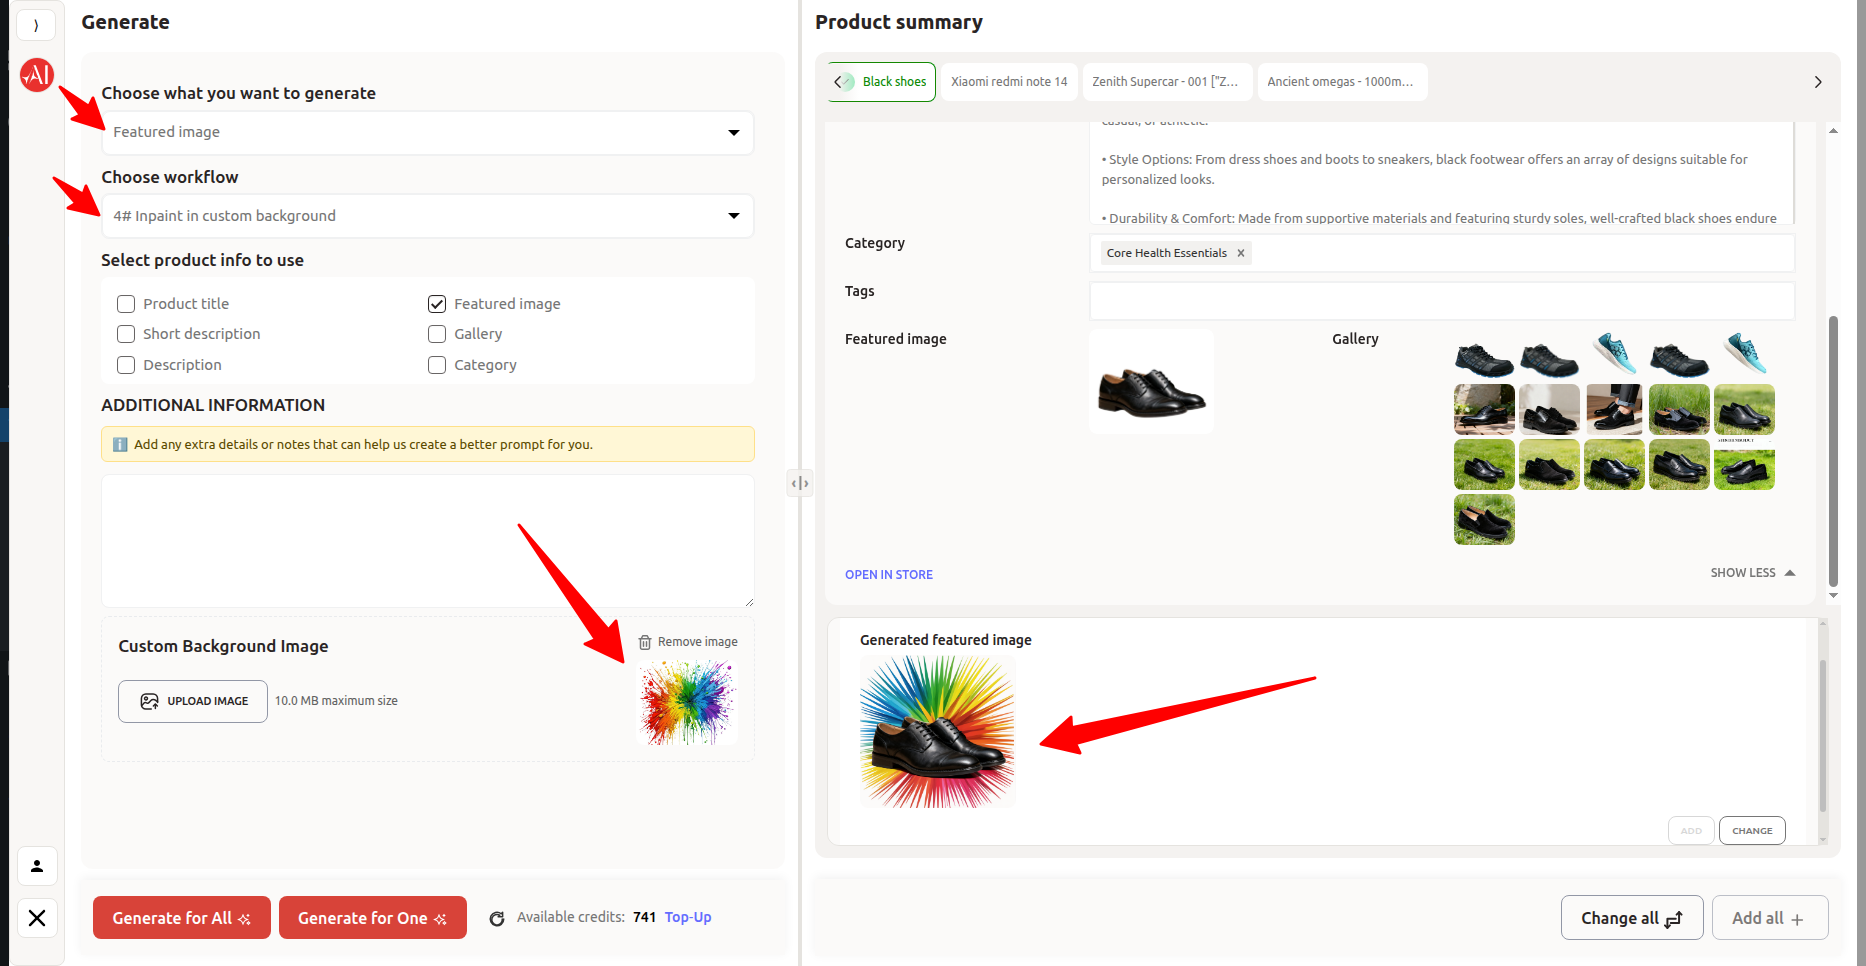Follow the Open in Store link
The image size is (1866, 966).
[x=888, y=575]
